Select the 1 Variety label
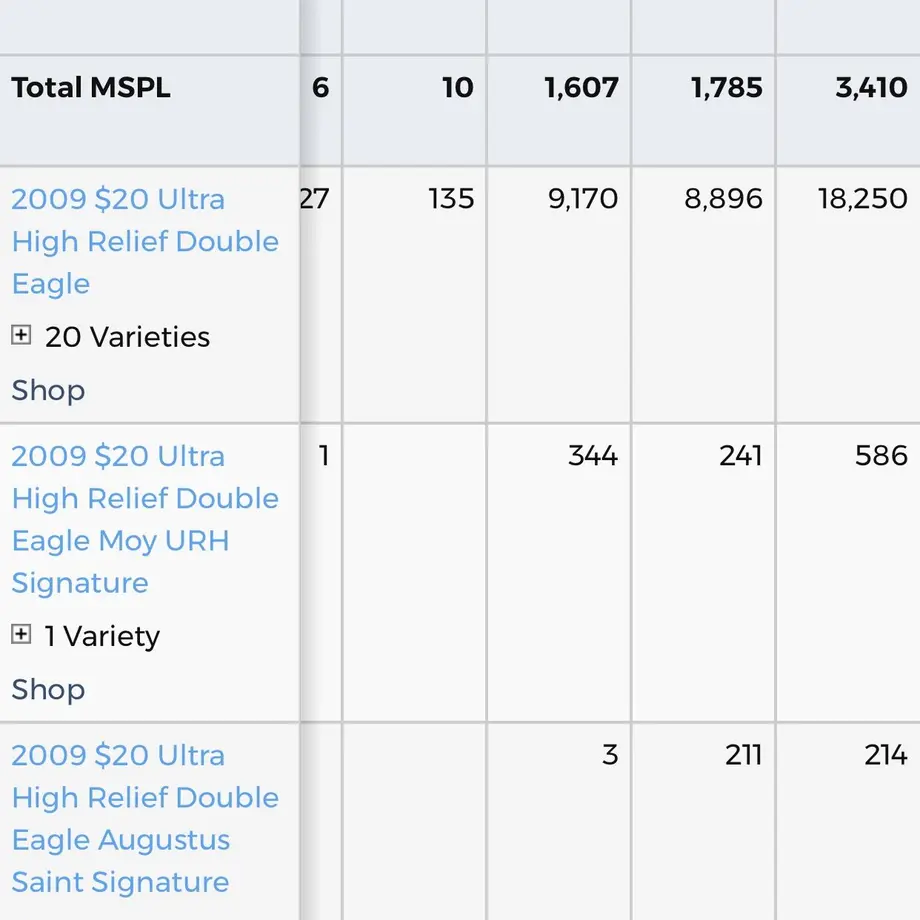Screen dimensions: 920x920 [102, 637]
